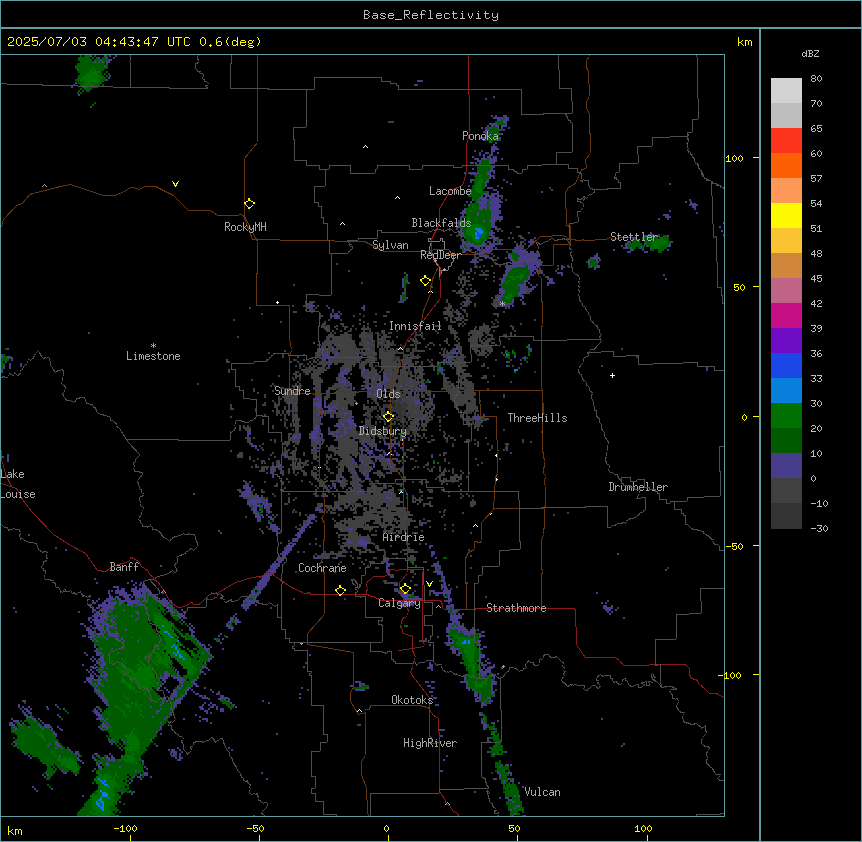Click the RockyMH label
The height and width of the screenshot is (842, 862).
[245, 227]
